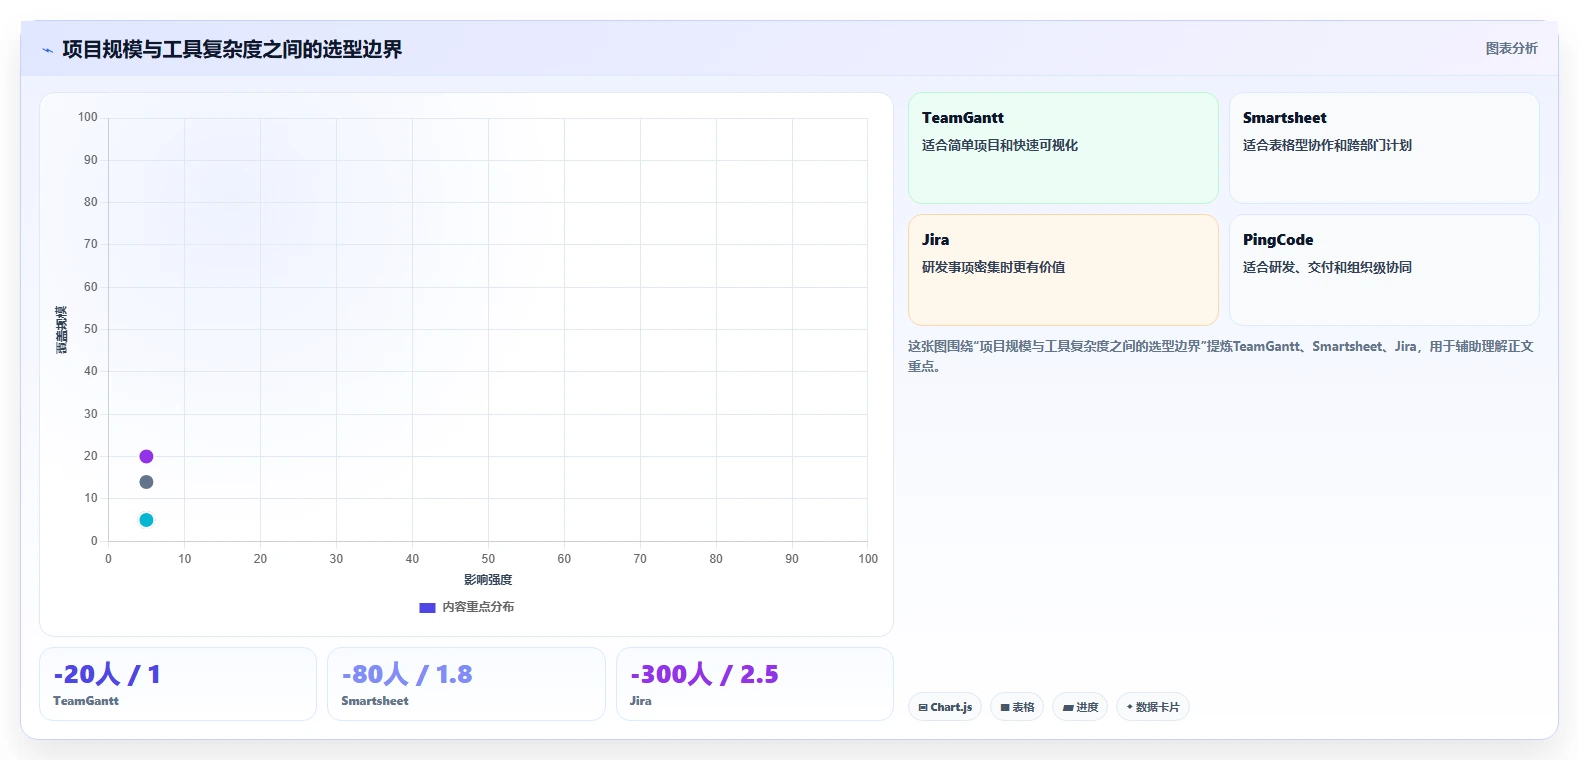Screen dimensions: 1579x760
Task: Click the TeamGantt heading in the green card
Action: tap(963, 118)
